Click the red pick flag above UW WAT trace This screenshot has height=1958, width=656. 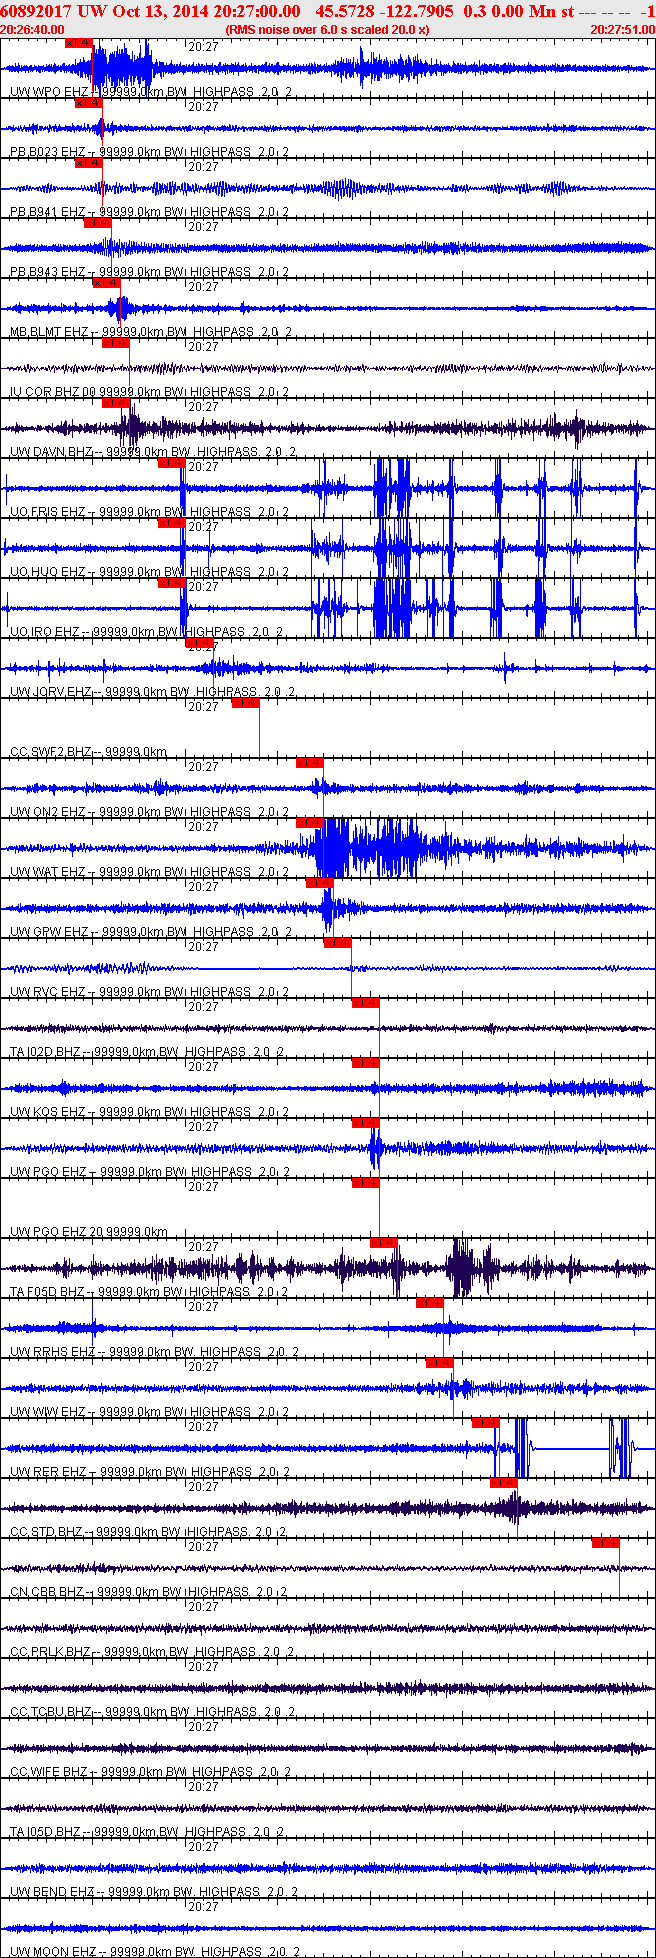coord(310,823)
